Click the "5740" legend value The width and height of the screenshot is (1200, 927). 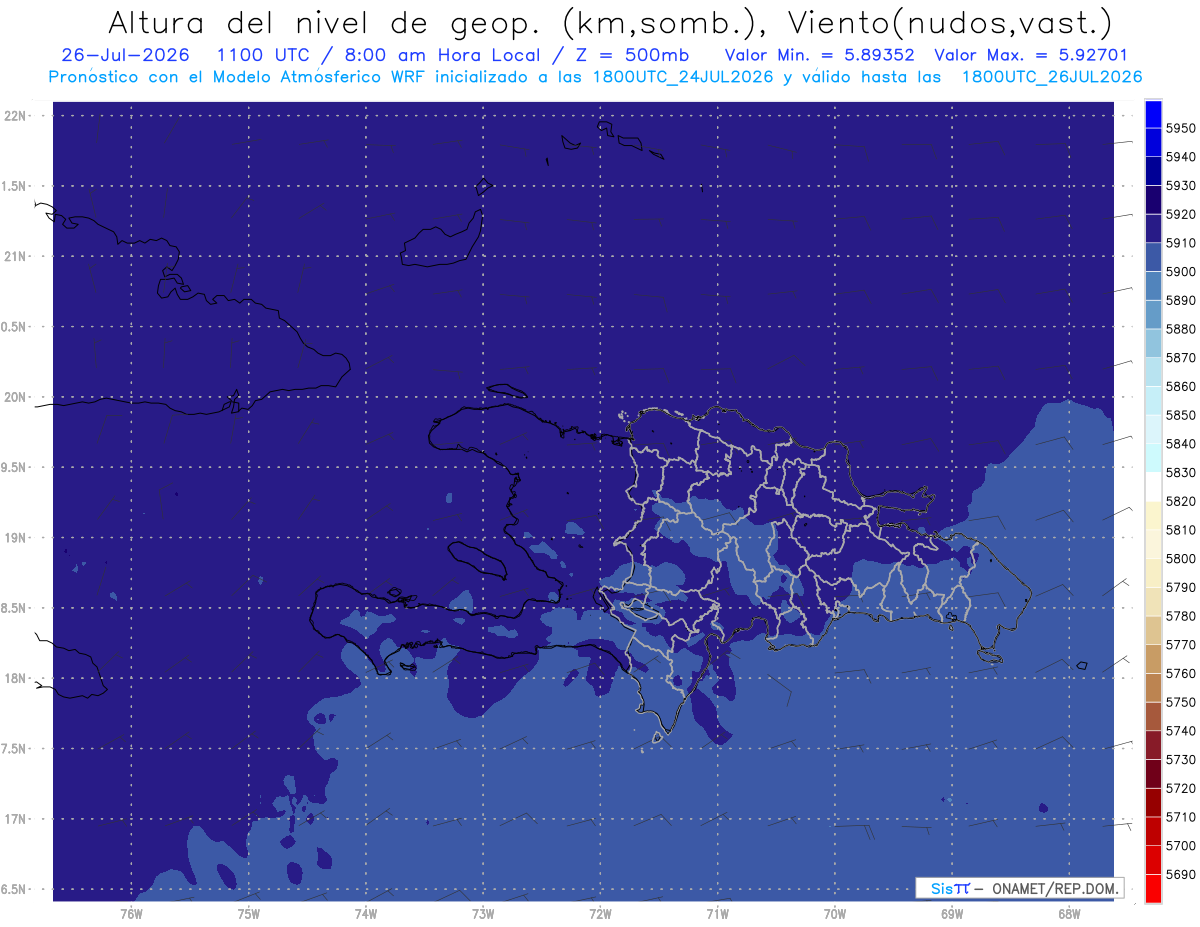[x=1180, y=731]
